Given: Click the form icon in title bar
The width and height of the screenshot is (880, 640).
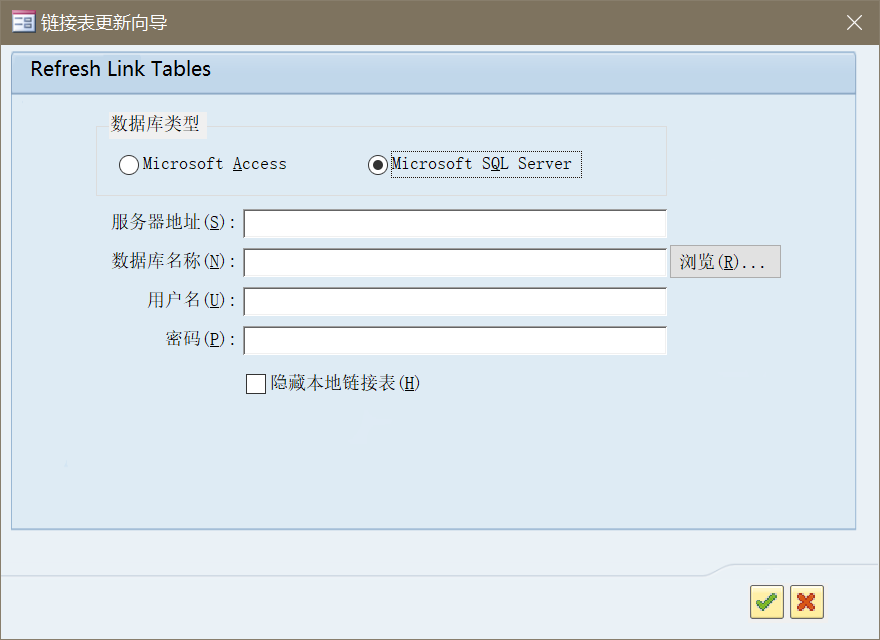Looking at the screenshot, I should 24,22.
